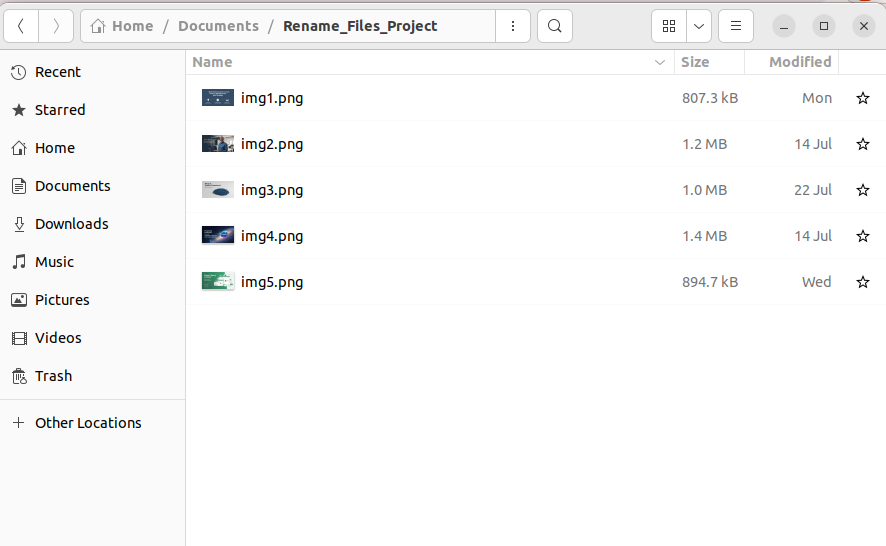Click the forward navigation arrow
The width and height of the screenshot is (886, 546).
[56, 26]
